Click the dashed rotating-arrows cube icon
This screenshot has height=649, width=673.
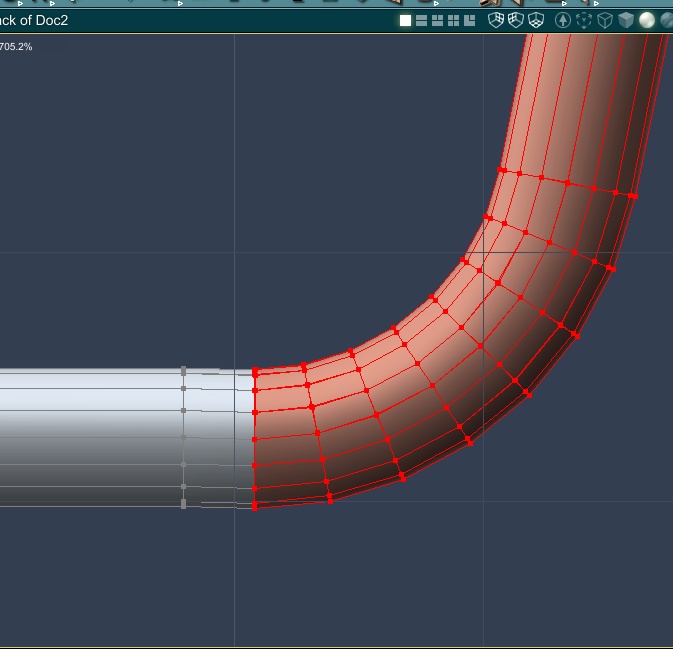584,20
